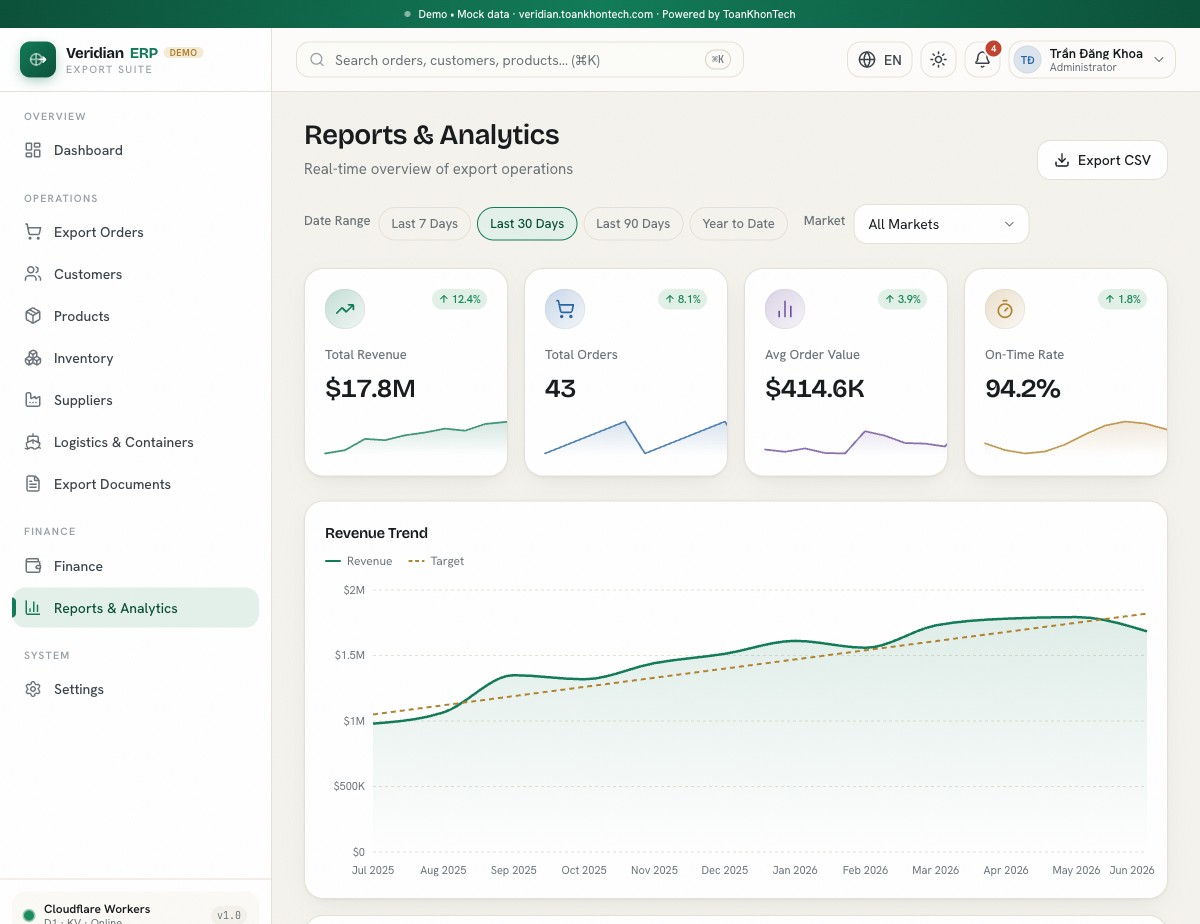Click the Export Orders cart icon
1200x924 pixels.
33,232
